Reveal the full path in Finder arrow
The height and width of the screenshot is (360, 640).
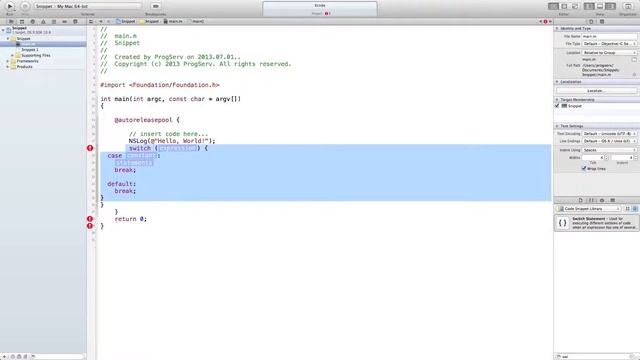pos(634,75)
